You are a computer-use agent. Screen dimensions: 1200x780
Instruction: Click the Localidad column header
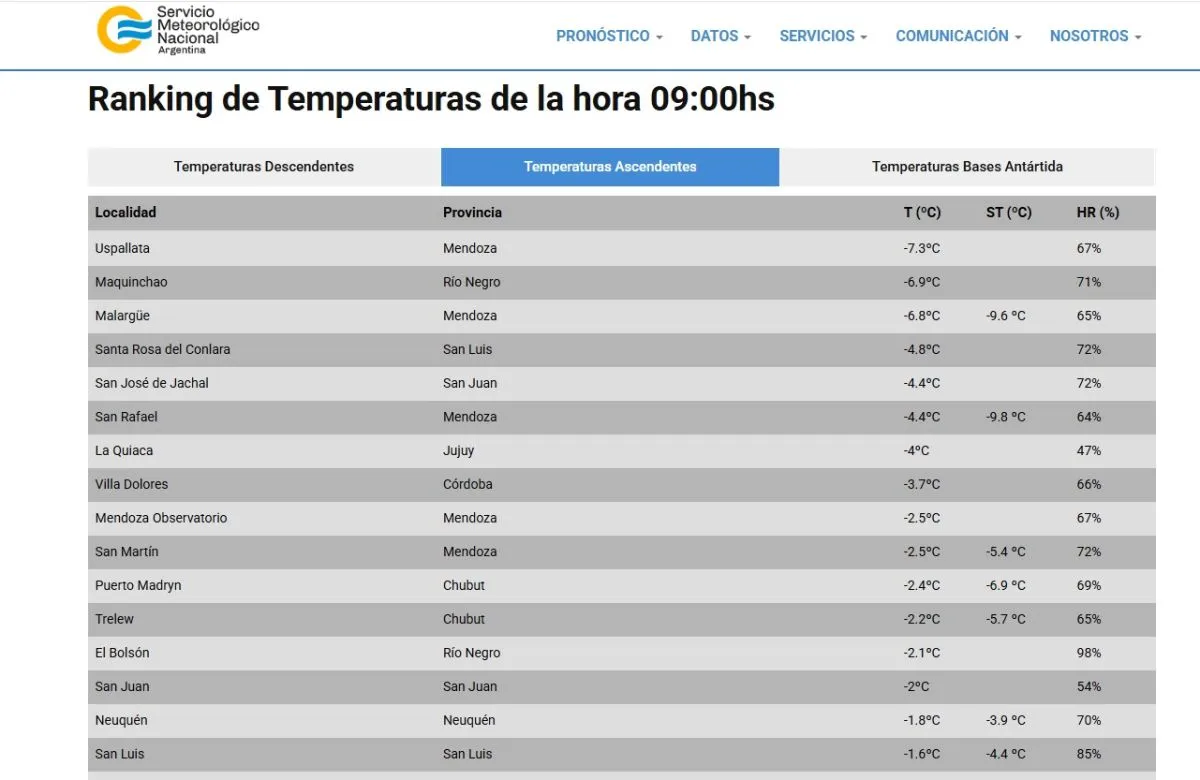(126, 212)
